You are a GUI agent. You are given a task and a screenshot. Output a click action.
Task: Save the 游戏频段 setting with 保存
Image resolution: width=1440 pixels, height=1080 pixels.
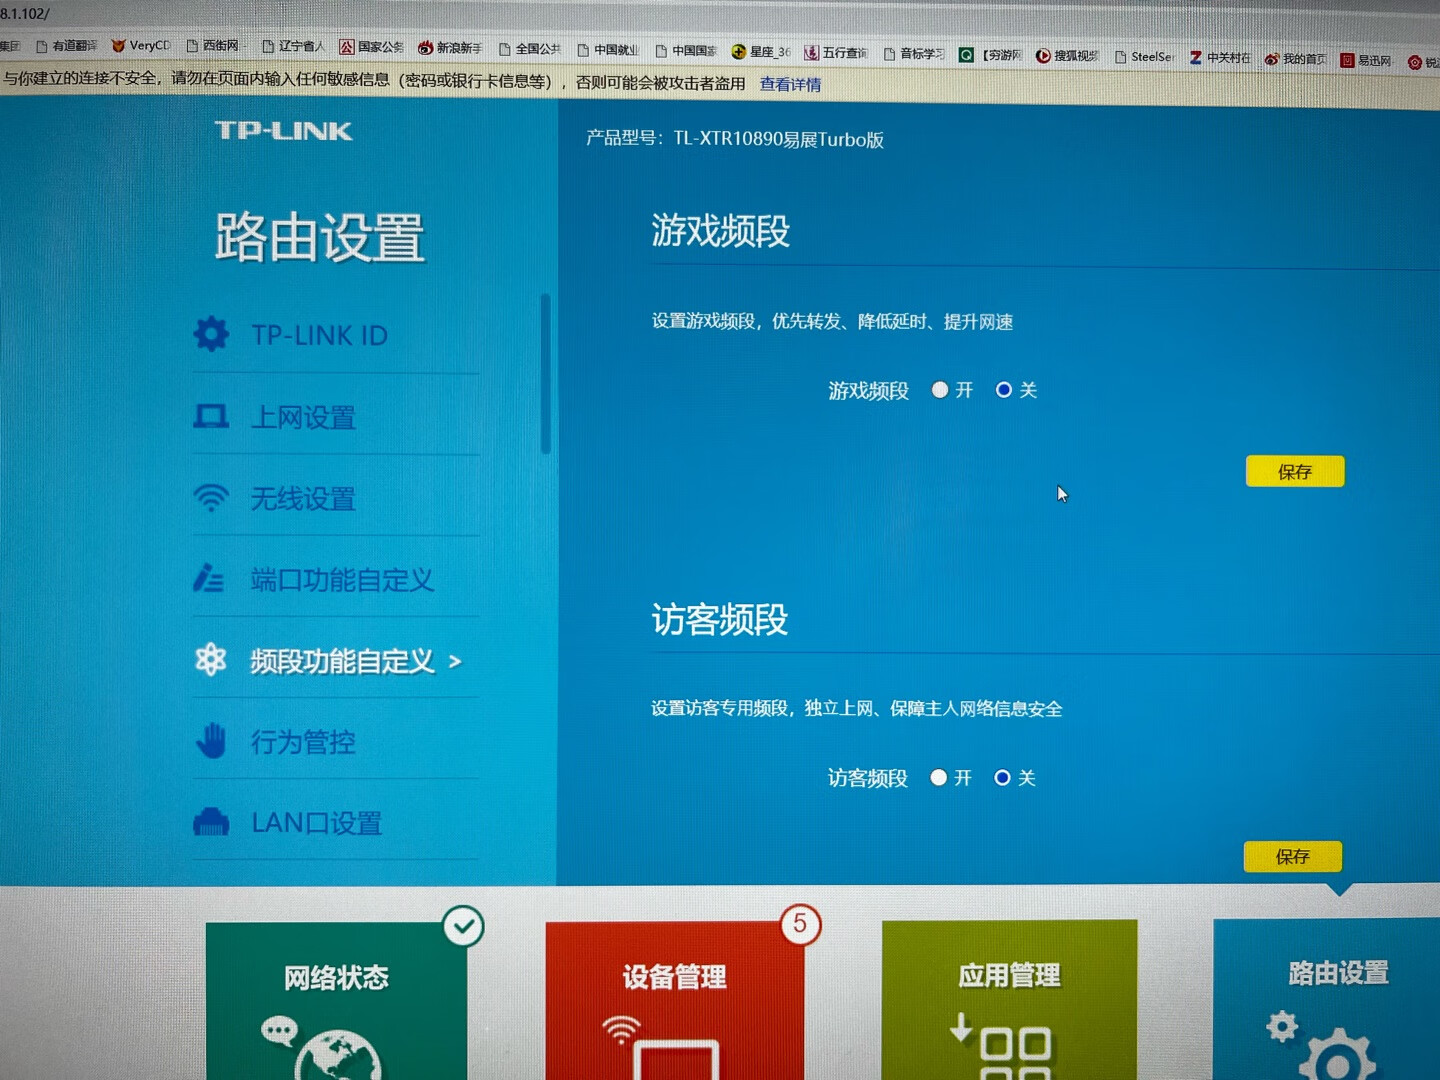click(x=1295, y=471)
